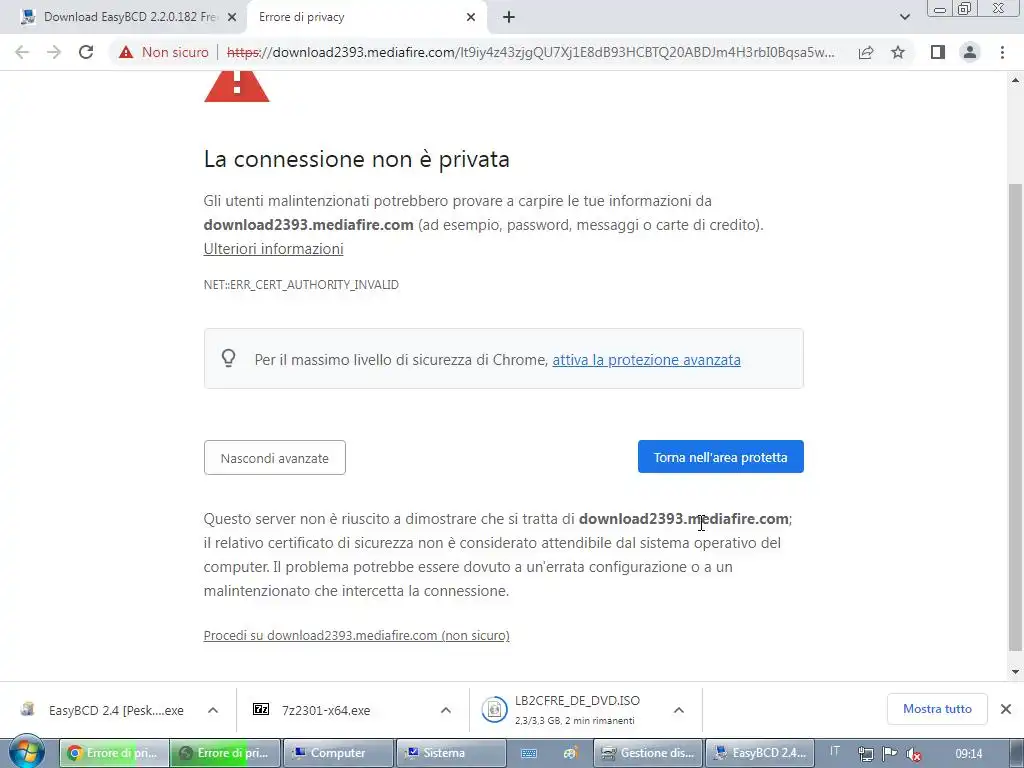1024x768 pixels.
Task: Open the 7z2301-x64.exe download
Action: click(x=327, y=710)
